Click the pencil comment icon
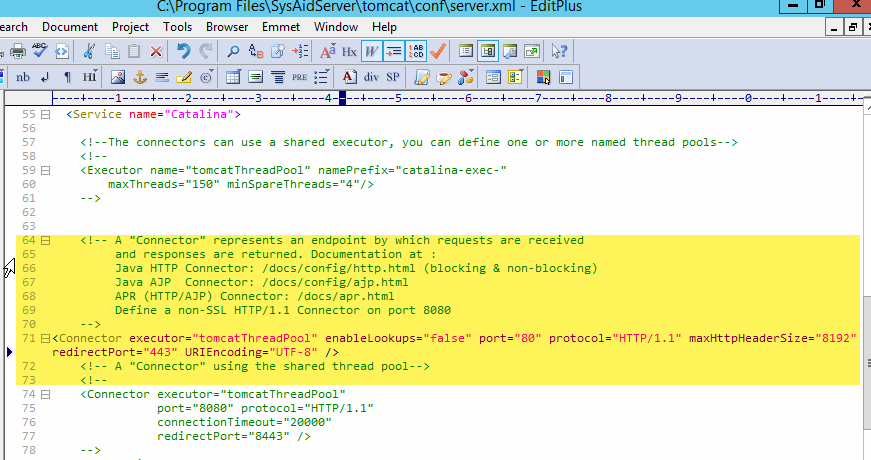The image size is (871, 460). (183, 77)
